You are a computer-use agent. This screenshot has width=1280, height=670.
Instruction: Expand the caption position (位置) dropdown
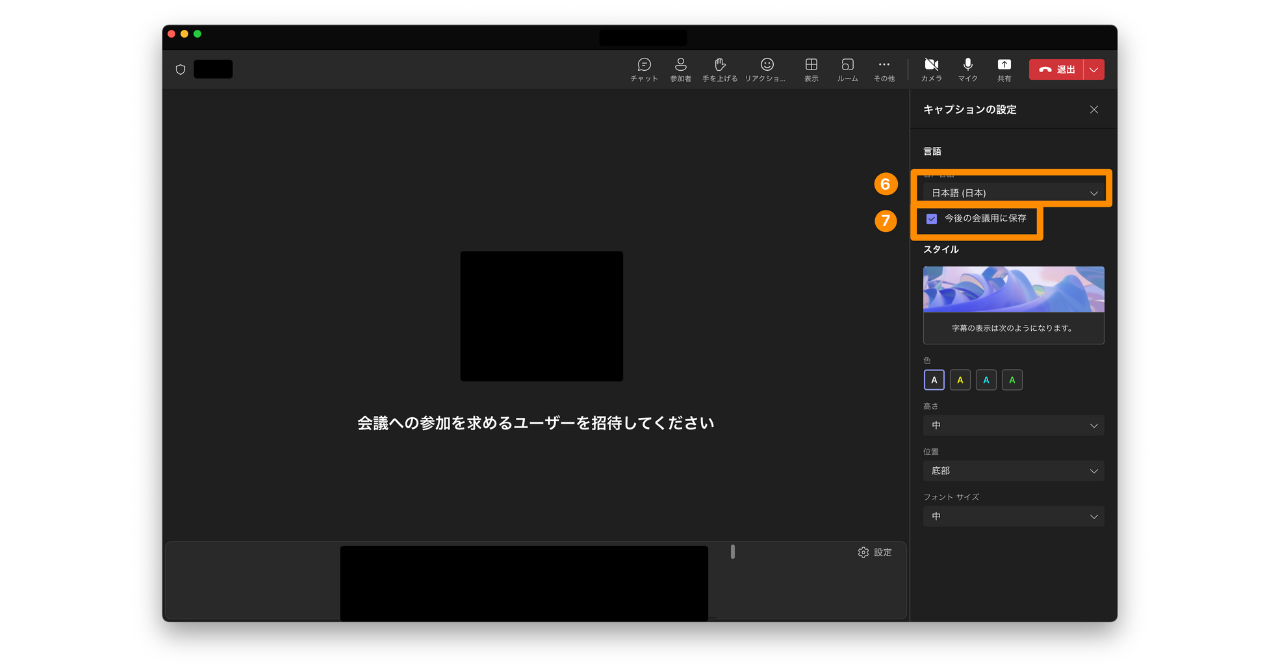pos(1013,471)
